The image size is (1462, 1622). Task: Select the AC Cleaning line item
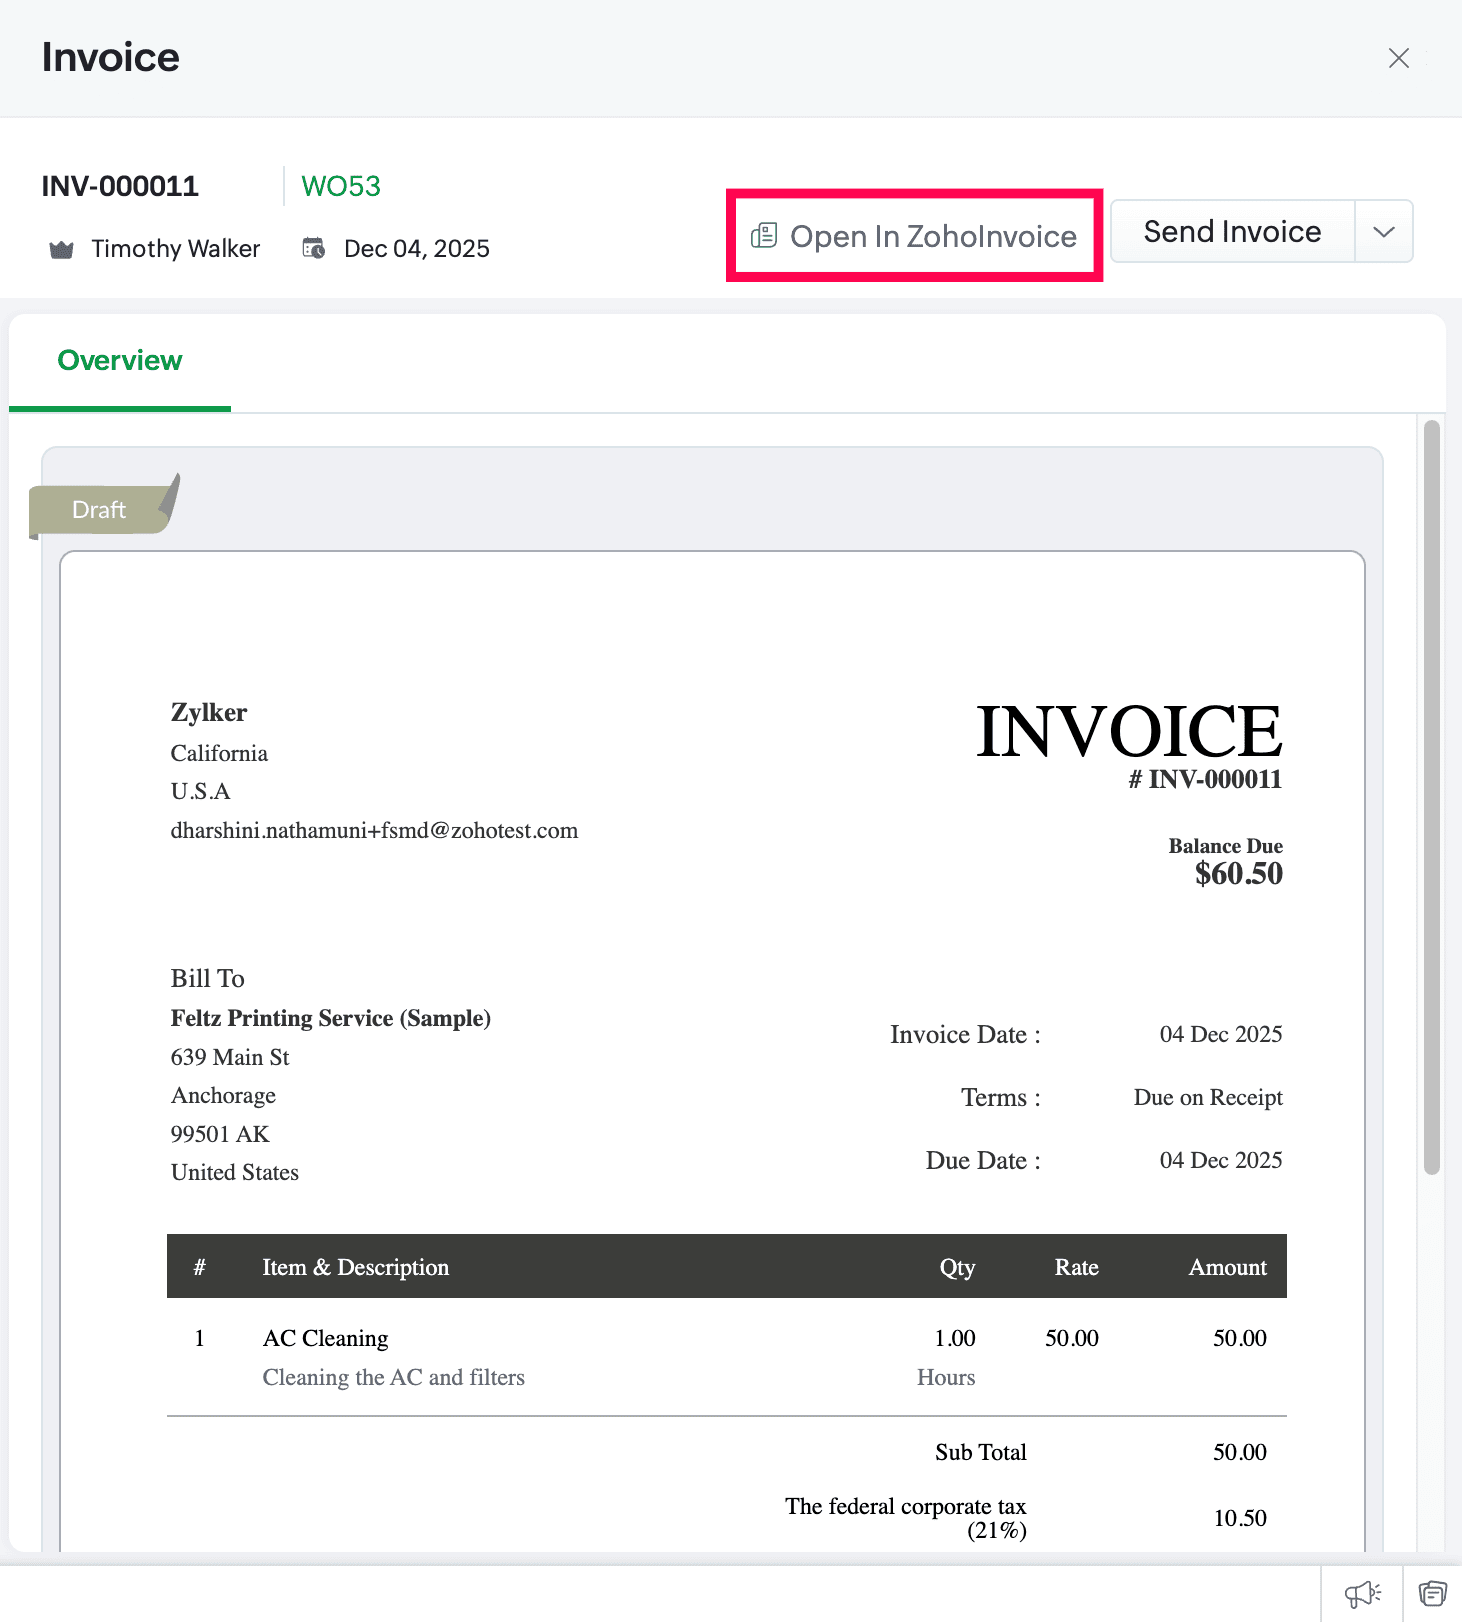(x=325, y=1338)
